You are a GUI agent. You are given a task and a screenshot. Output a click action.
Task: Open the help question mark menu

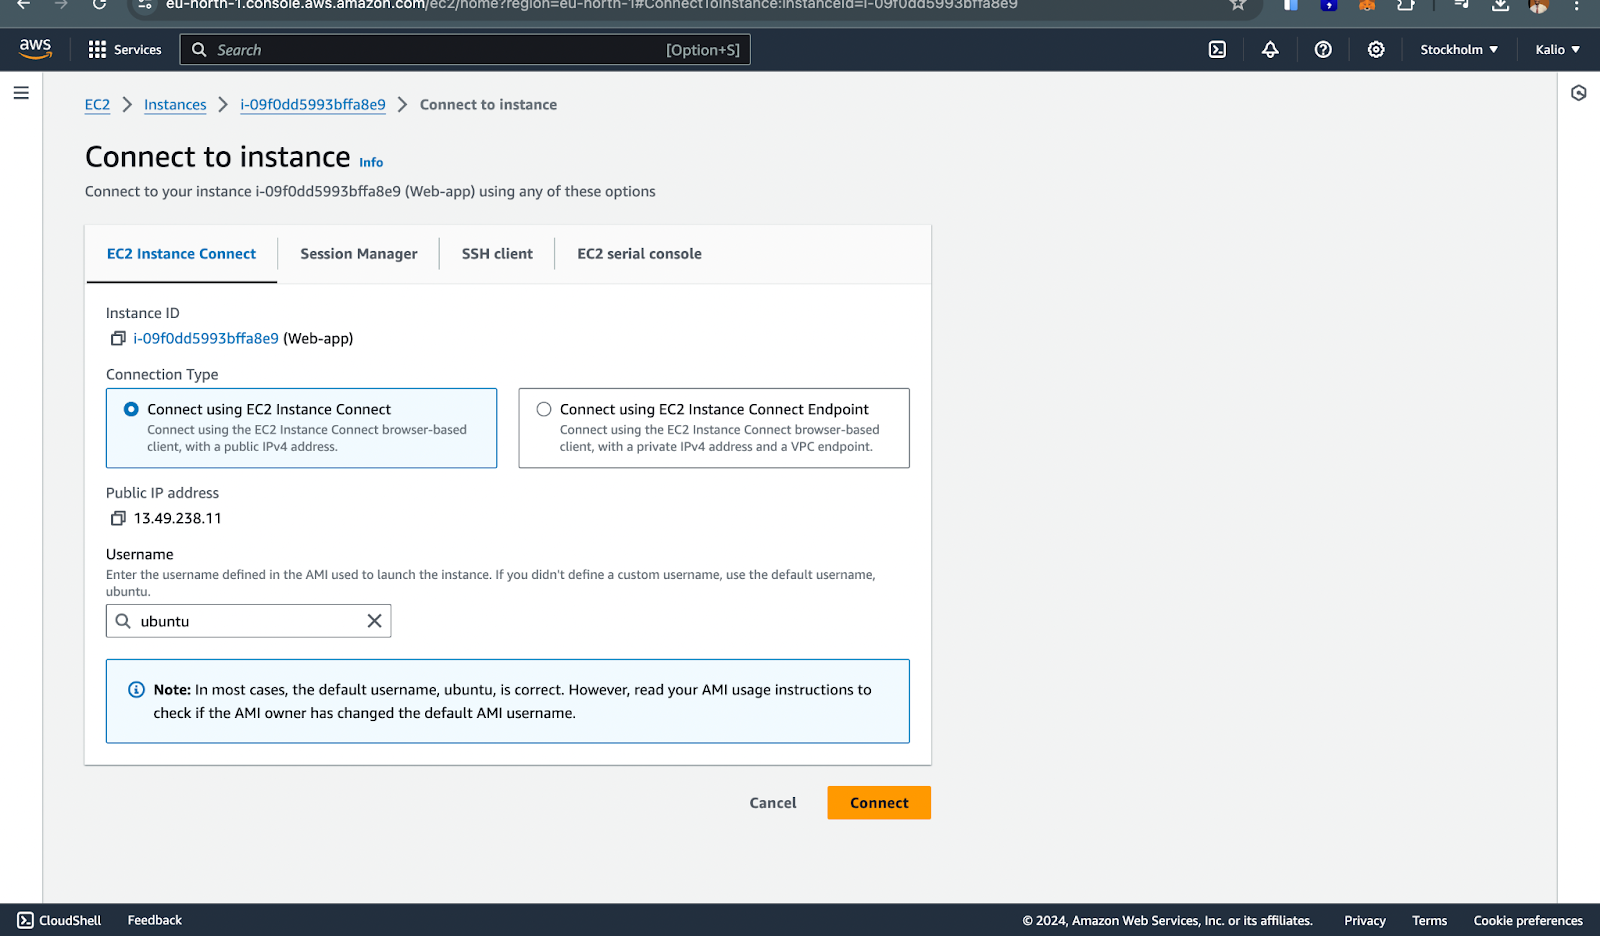[1323, 50]
